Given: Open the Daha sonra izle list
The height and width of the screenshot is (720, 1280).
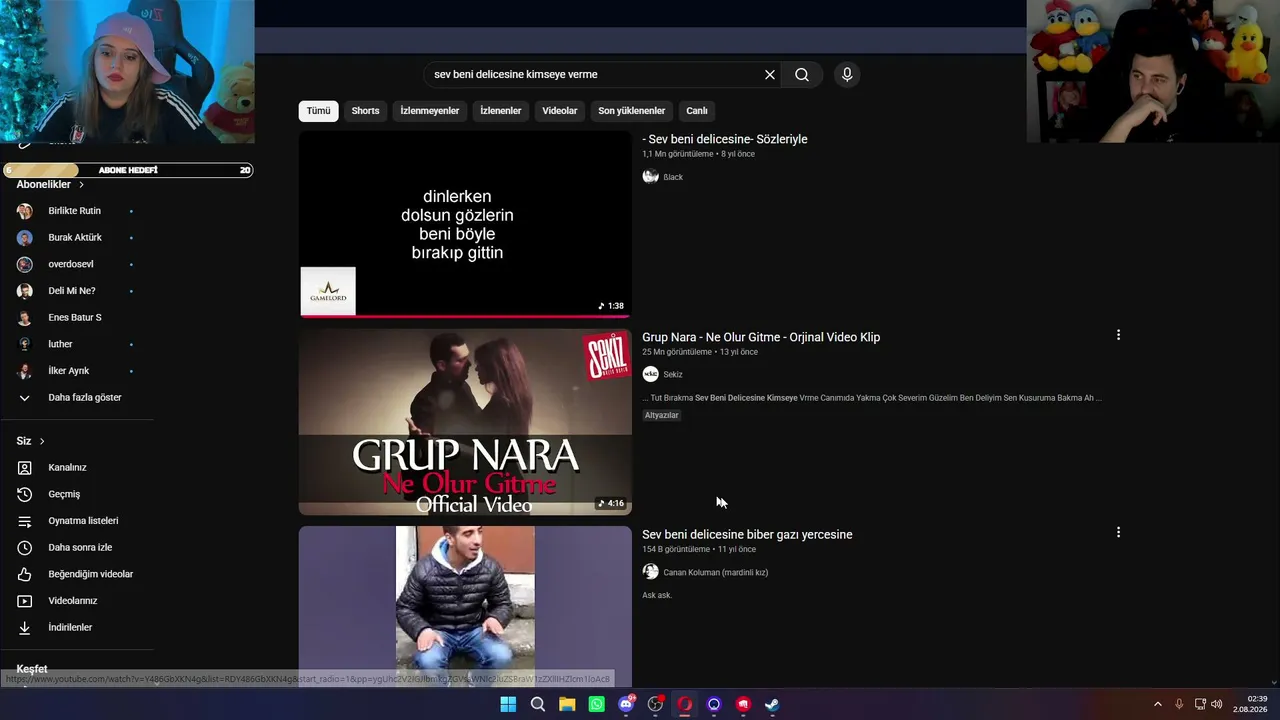Looking at the screenshot, I should [x=78, y=548].
